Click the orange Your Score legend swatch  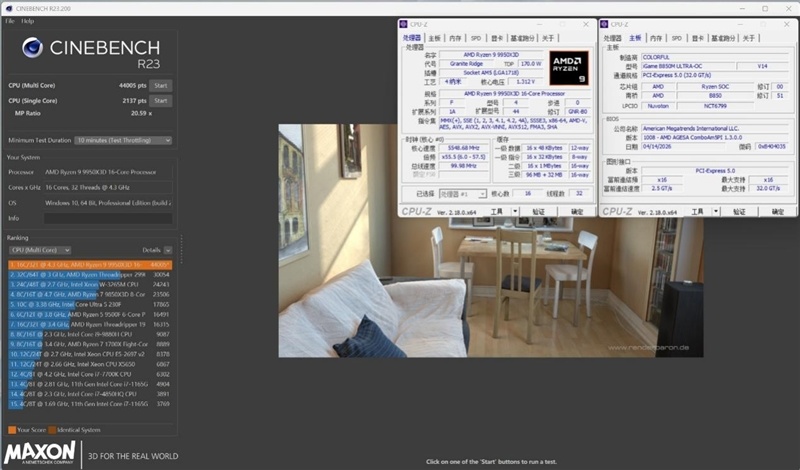pyautogui.click(x=12, y=430)
